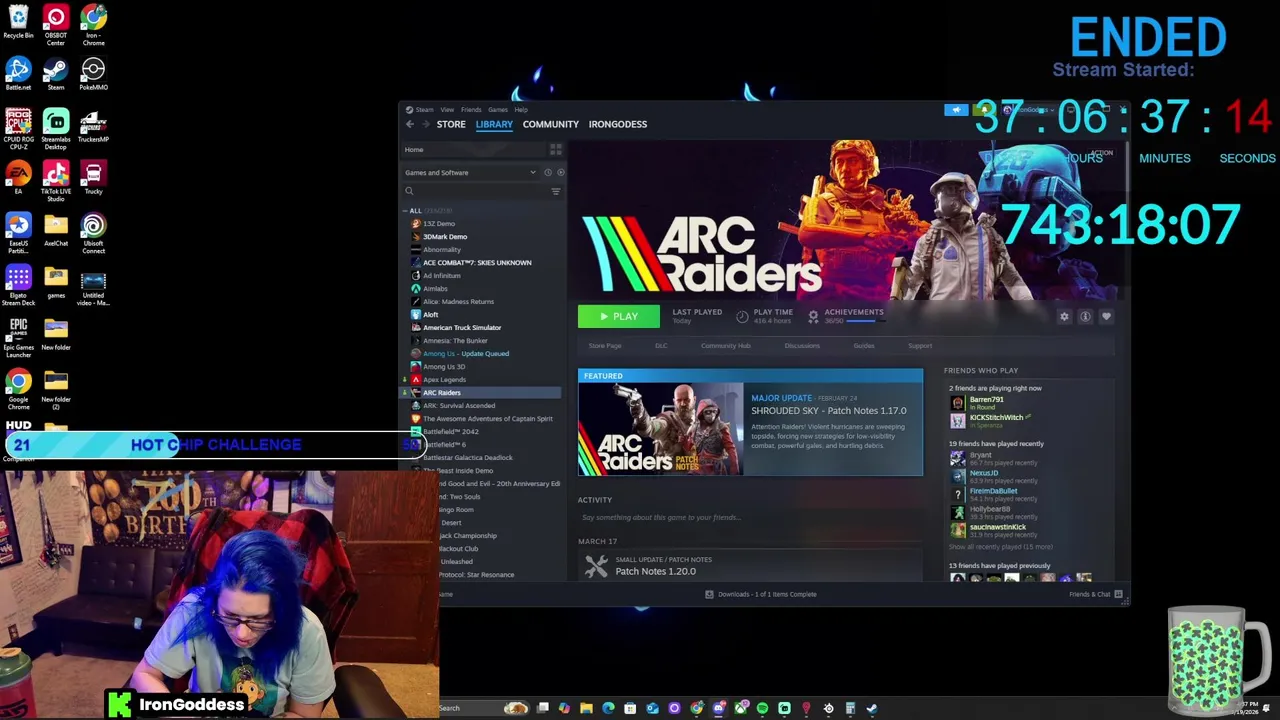Switch to the STORE tab
This screenshot has height=720, width=1280.
(451, 124)
